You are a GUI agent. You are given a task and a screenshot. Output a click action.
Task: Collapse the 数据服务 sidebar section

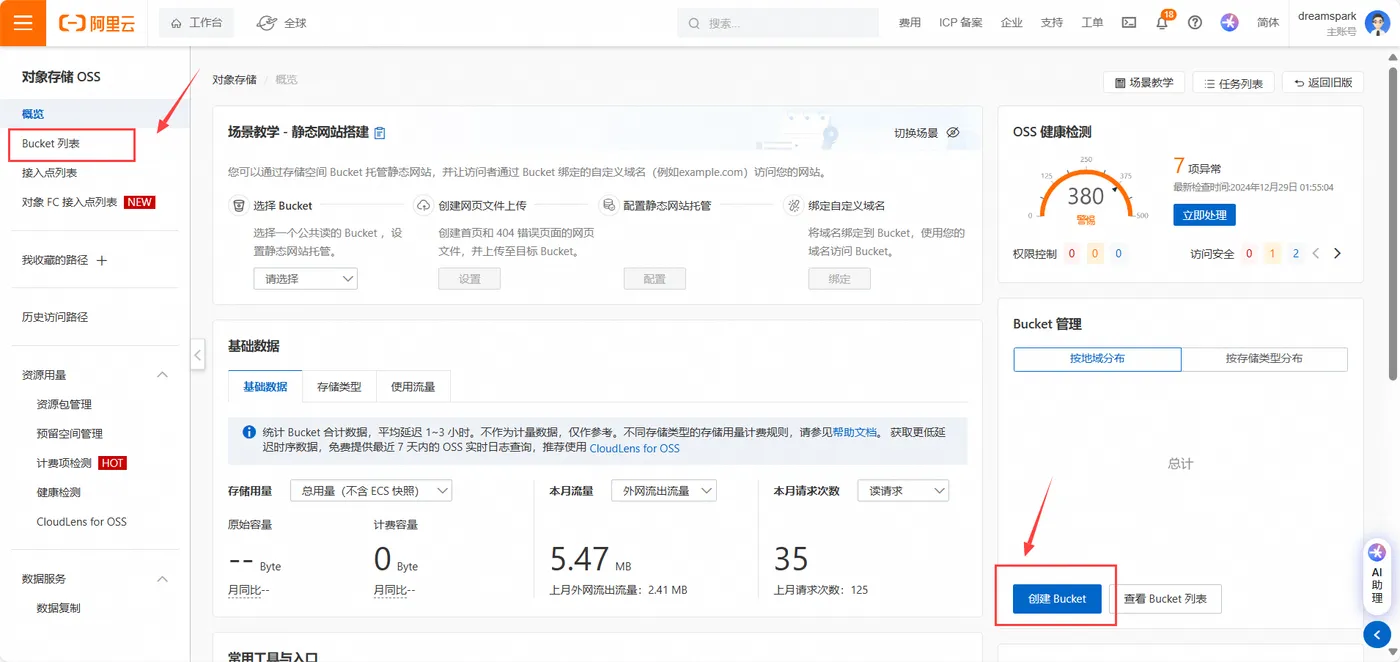point(163,579)
